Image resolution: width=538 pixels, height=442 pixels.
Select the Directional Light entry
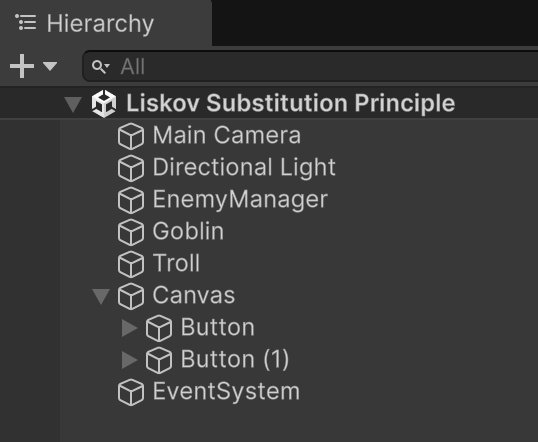(244, 168)
